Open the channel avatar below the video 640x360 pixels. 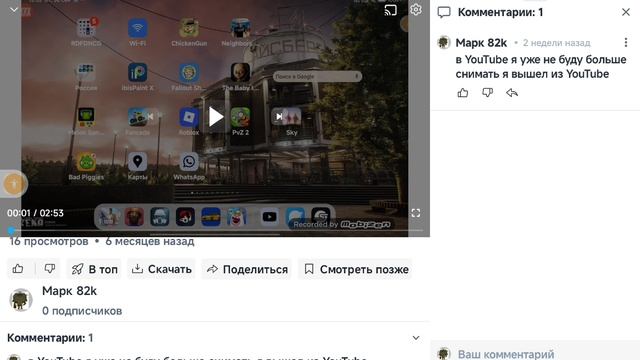(20, 300)
